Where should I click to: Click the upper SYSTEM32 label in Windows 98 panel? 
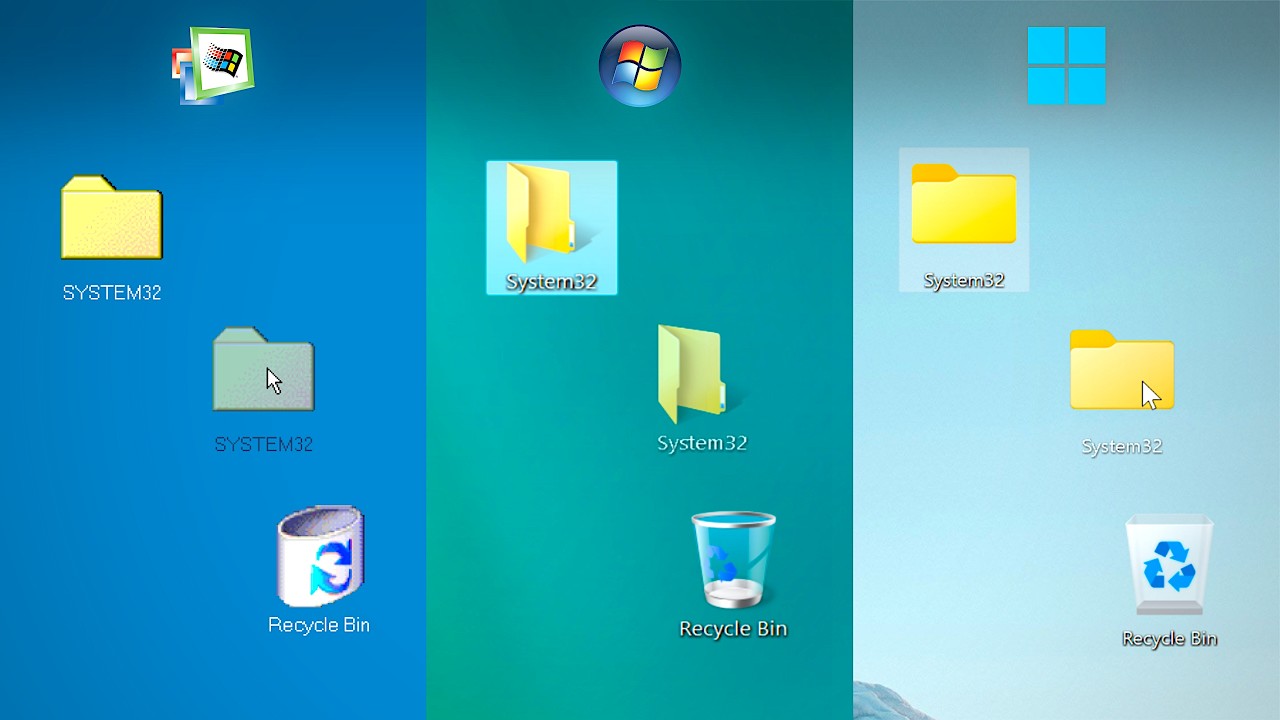point(112,293)
